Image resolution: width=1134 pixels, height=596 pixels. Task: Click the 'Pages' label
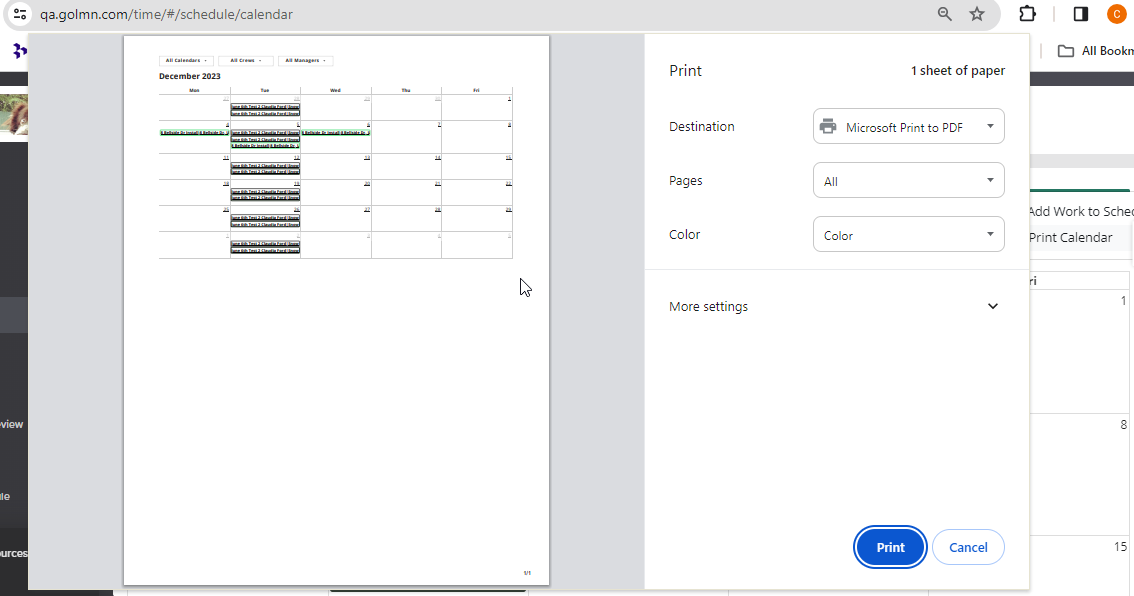pyautogui.click(x=686, y=181)
